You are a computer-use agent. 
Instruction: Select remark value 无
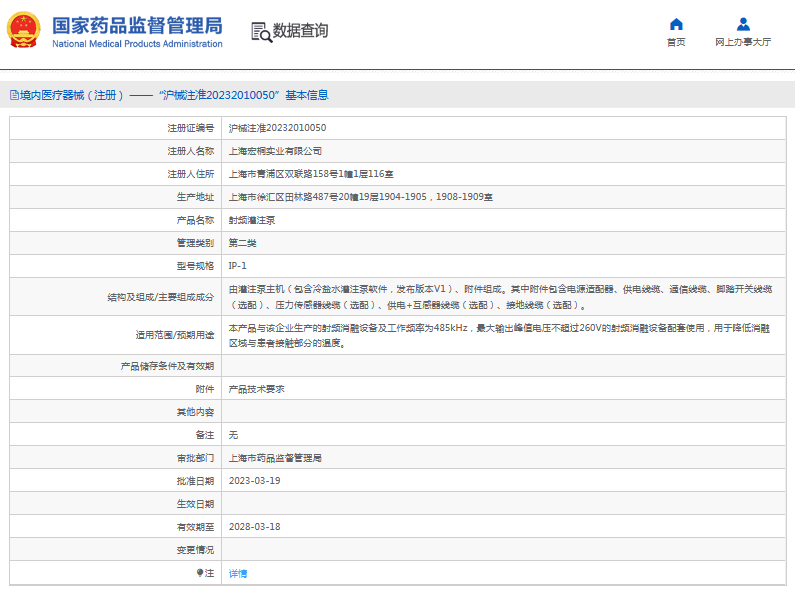[x=233, y=435]
